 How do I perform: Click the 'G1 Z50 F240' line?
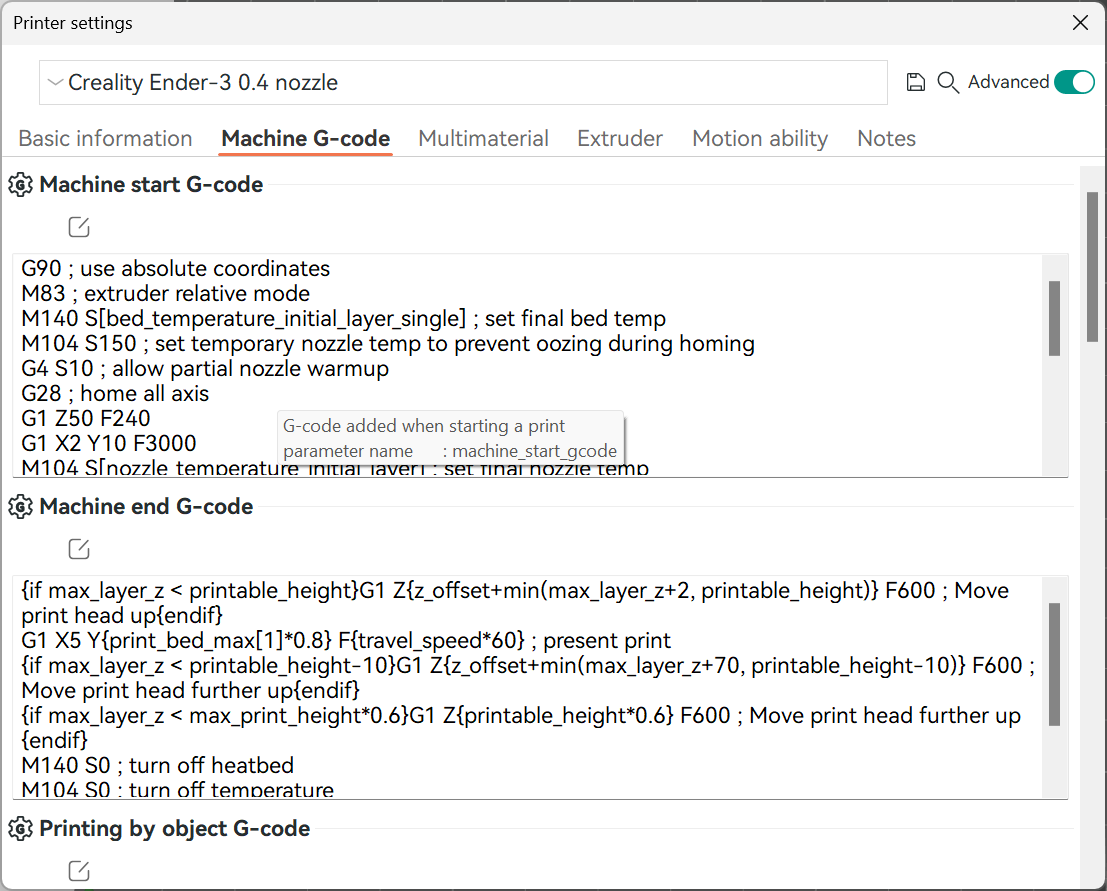coord(86,419)
